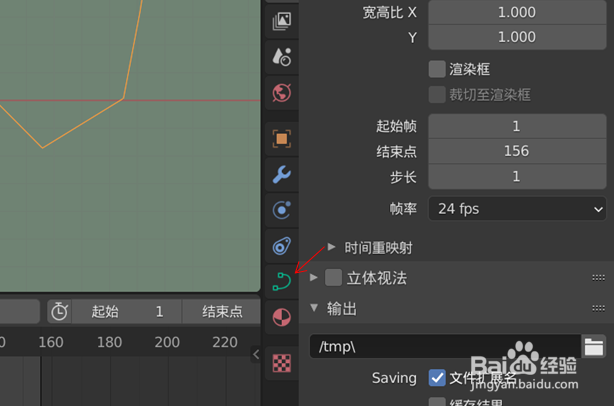Viewport: 614px width, 406px height.
Task: Expand the 立体视法 panel arrow
Action: click(313, 278)
